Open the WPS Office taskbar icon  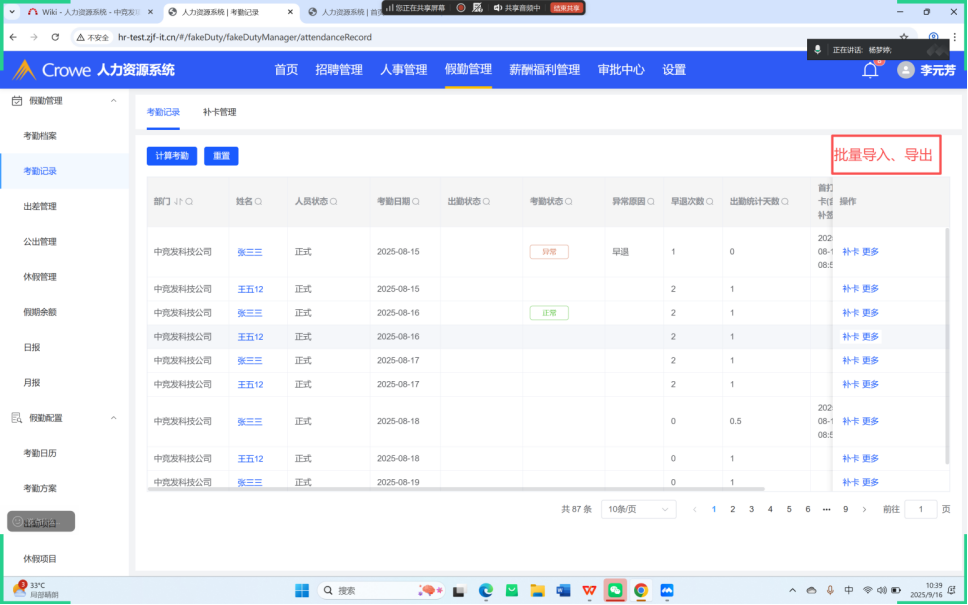coord(589,590)
